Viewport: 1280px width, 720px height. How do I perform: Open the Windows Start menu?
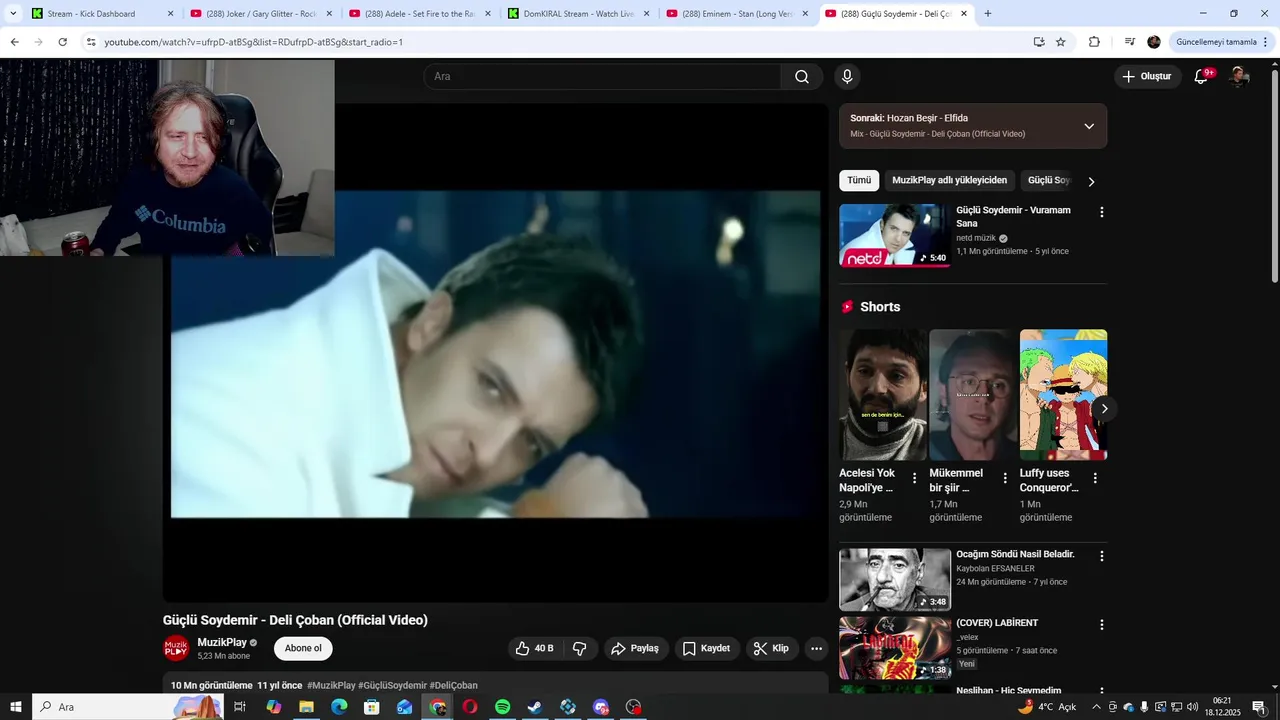click(16, 707)
